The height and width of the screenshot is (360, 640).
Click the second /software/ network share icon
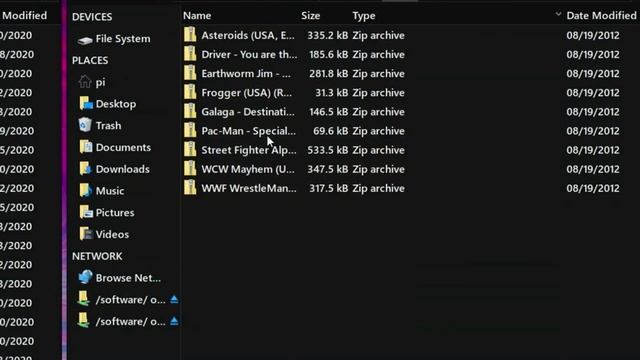[x=83, y=321]
